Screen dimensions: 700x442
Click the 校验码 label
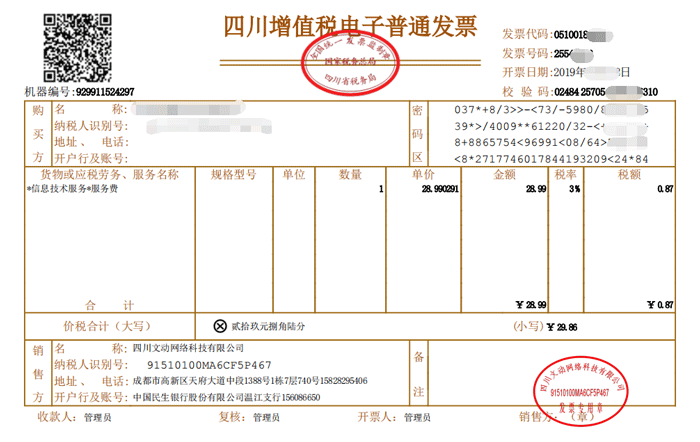click(526, 92)
